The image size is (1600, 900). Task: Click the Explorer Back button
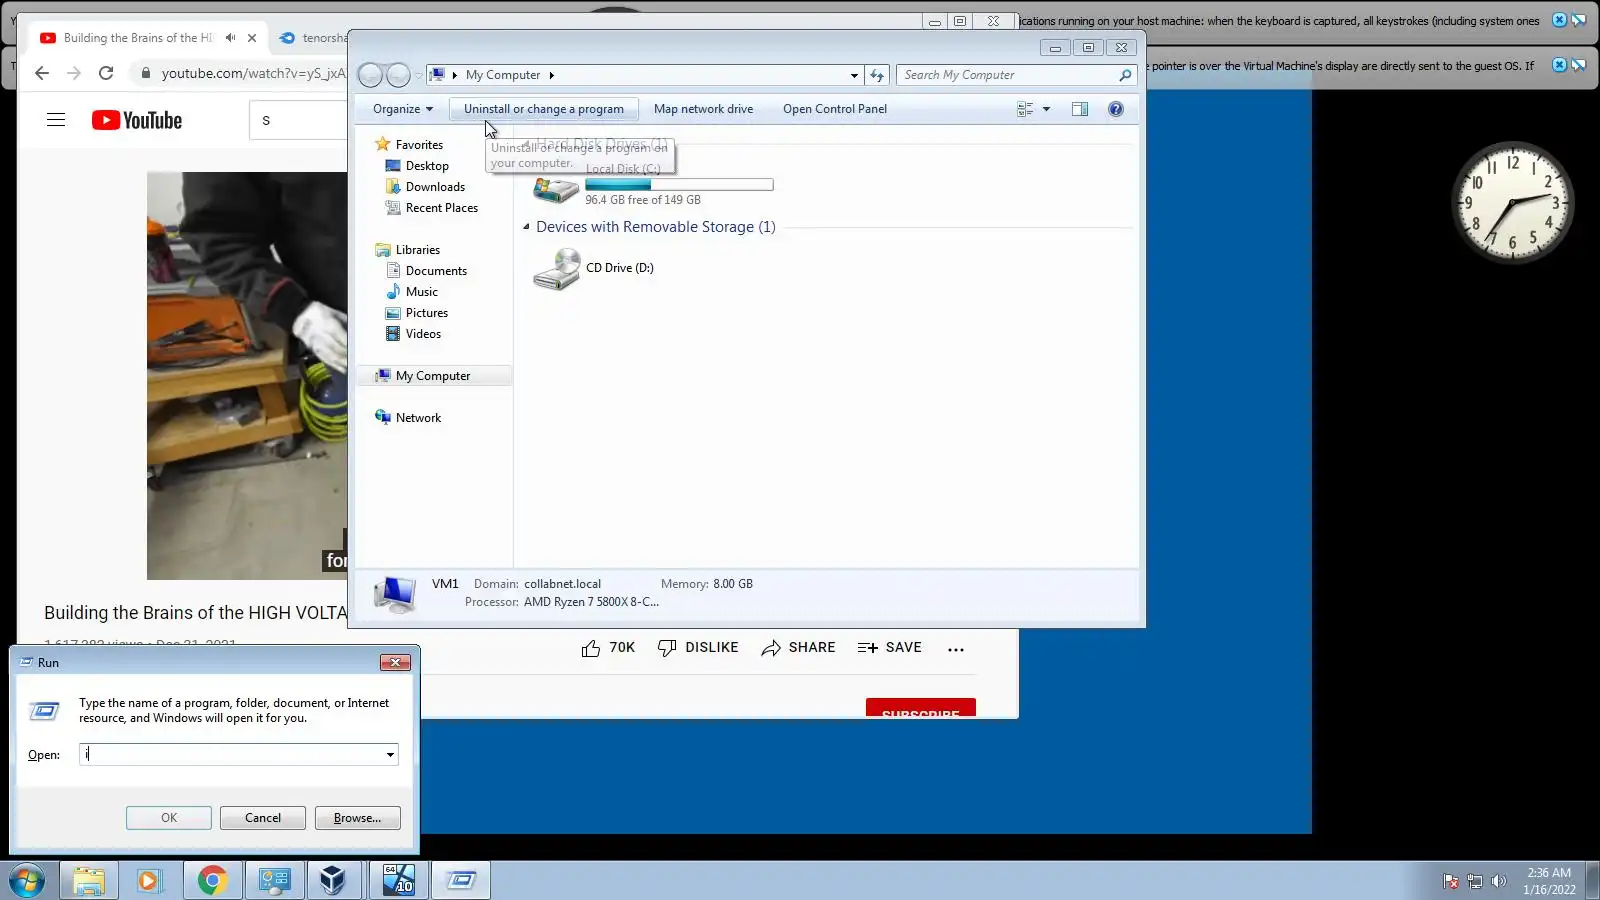[x=370, y=75]
